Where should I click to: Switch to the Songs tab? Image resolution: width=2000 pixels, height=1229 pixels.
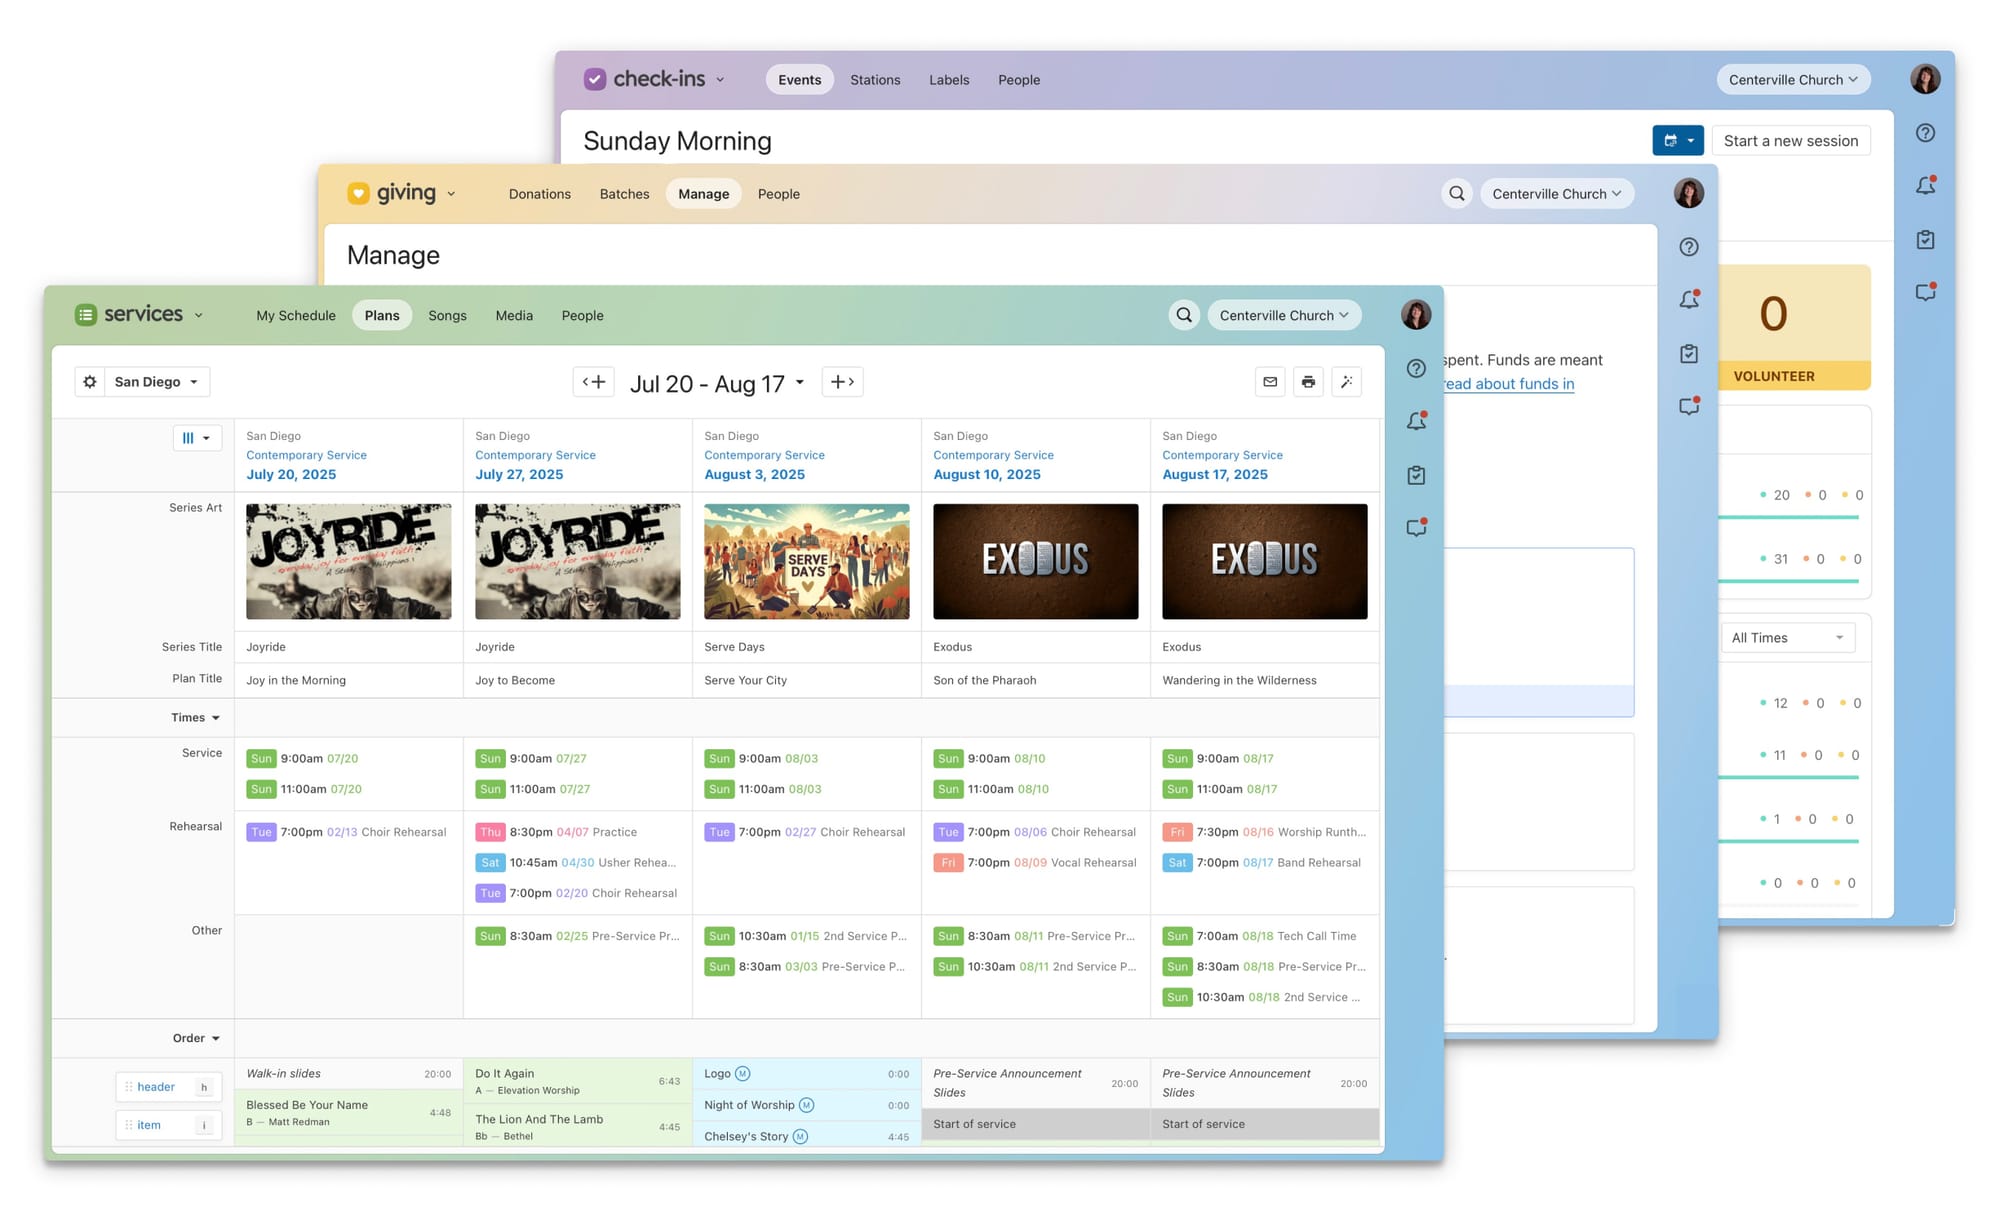point(447,315)
